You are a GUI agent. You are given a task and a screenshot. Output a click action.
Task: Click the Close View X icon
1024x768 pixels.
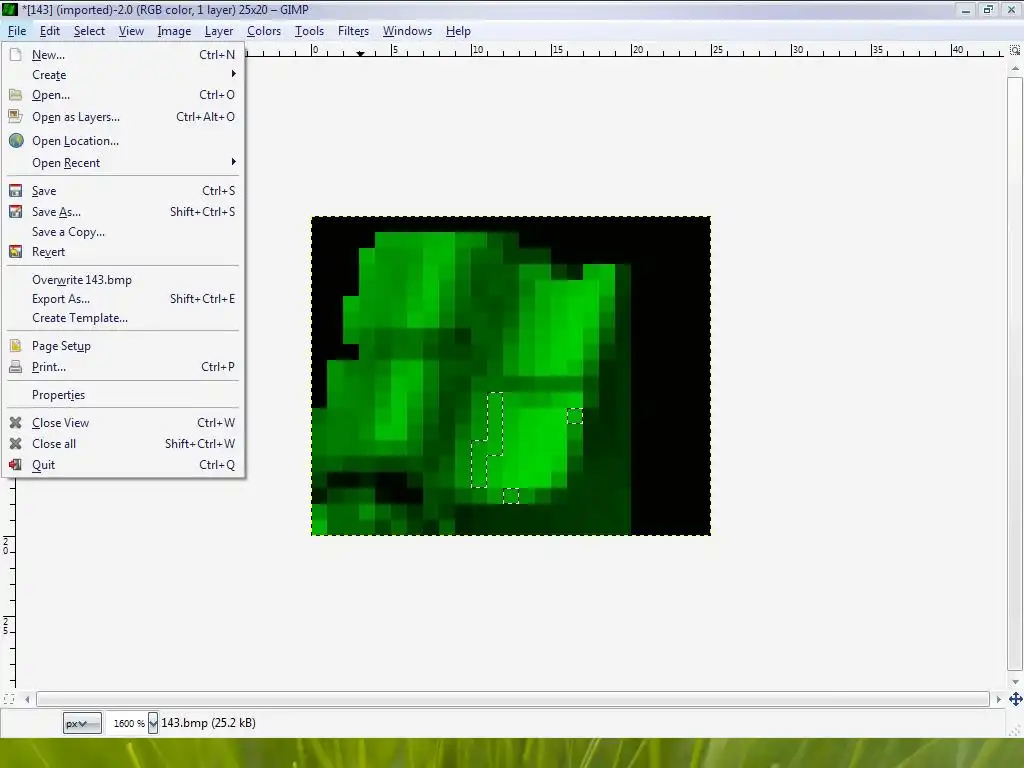point(16,423)
